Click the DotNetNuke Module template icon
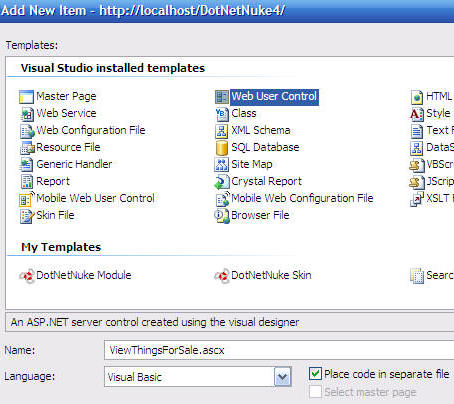The width and height of the screenshot is (454, 404). [27, 276]
